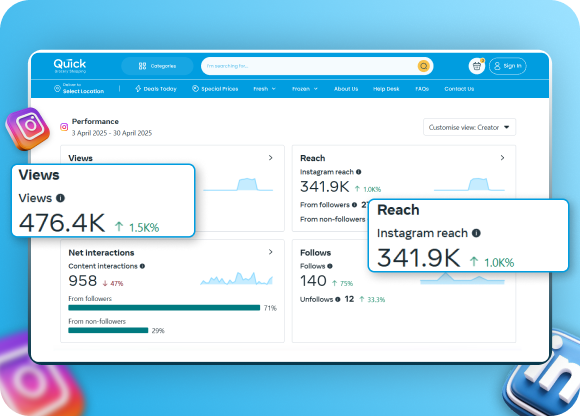This screenshot has width=580, height=416.
Task: Click the 958 content interactions value
Action: pos(82,281)
